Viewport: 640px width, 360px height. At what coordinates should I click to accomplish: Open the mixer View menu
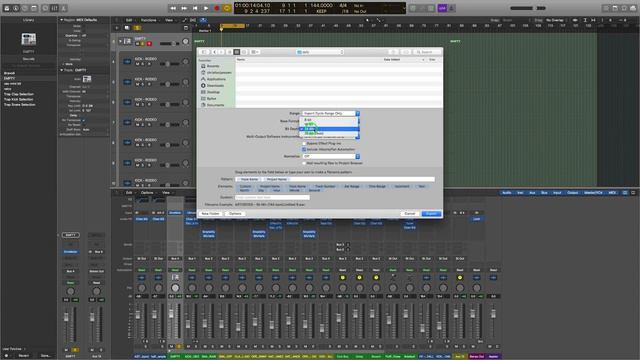[x=166, y=193]
